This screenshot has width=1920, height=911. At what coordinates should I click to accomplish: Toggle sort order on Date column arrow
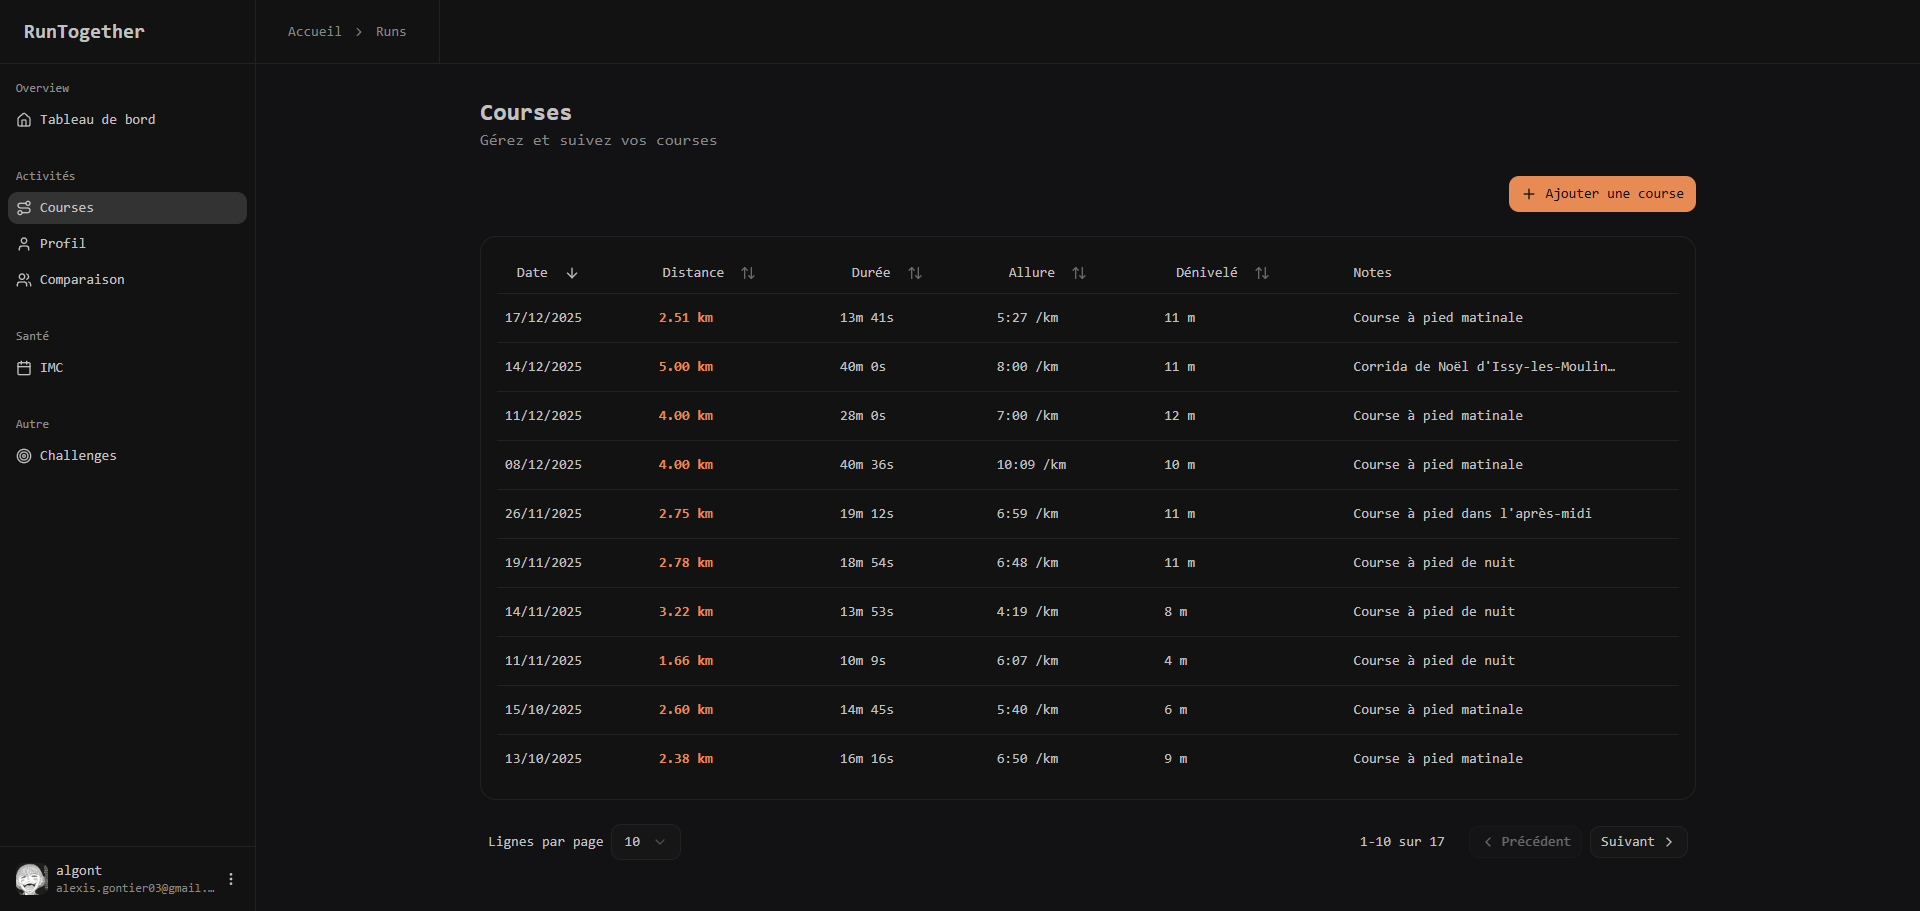pos(572,273)
